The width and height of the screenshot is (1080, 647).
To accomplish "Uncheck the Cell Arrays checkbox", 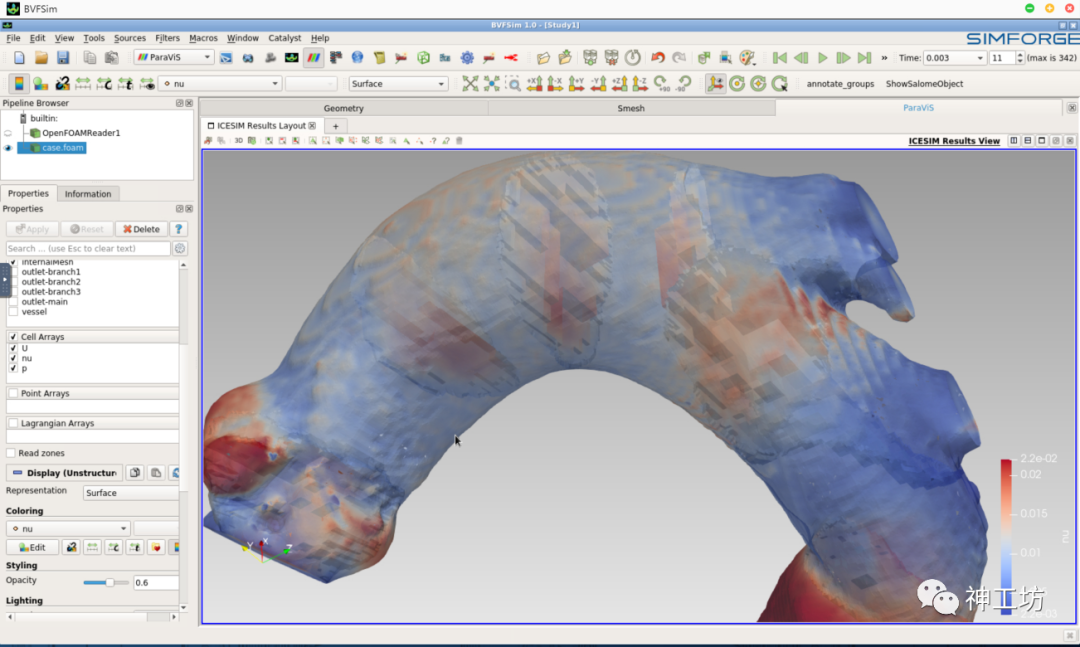I will pos(13,337).
